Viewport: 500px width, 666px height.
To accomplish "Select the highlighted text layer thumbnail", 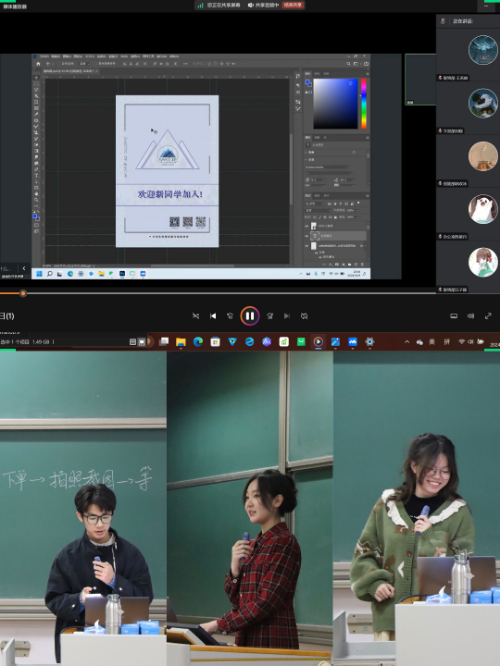I will 315,236.
